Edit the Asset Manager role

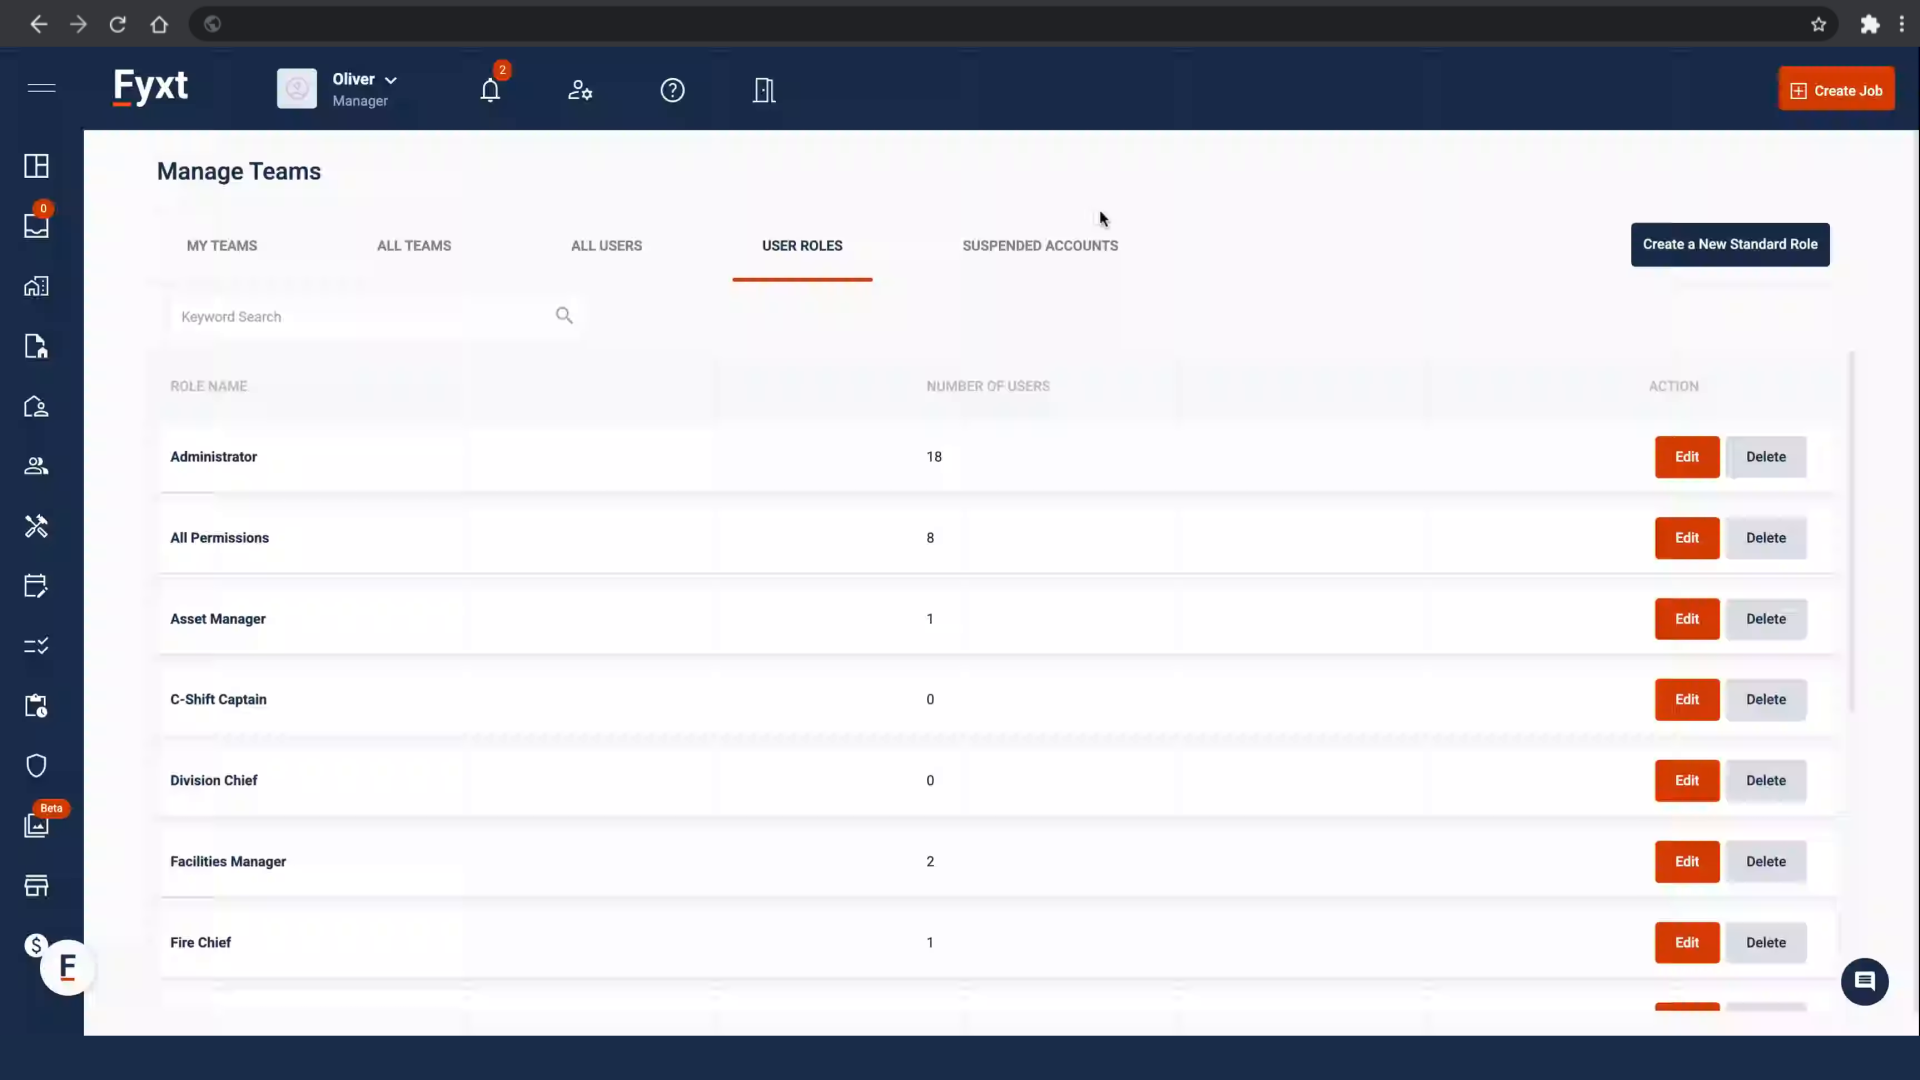coord(1687,619)
